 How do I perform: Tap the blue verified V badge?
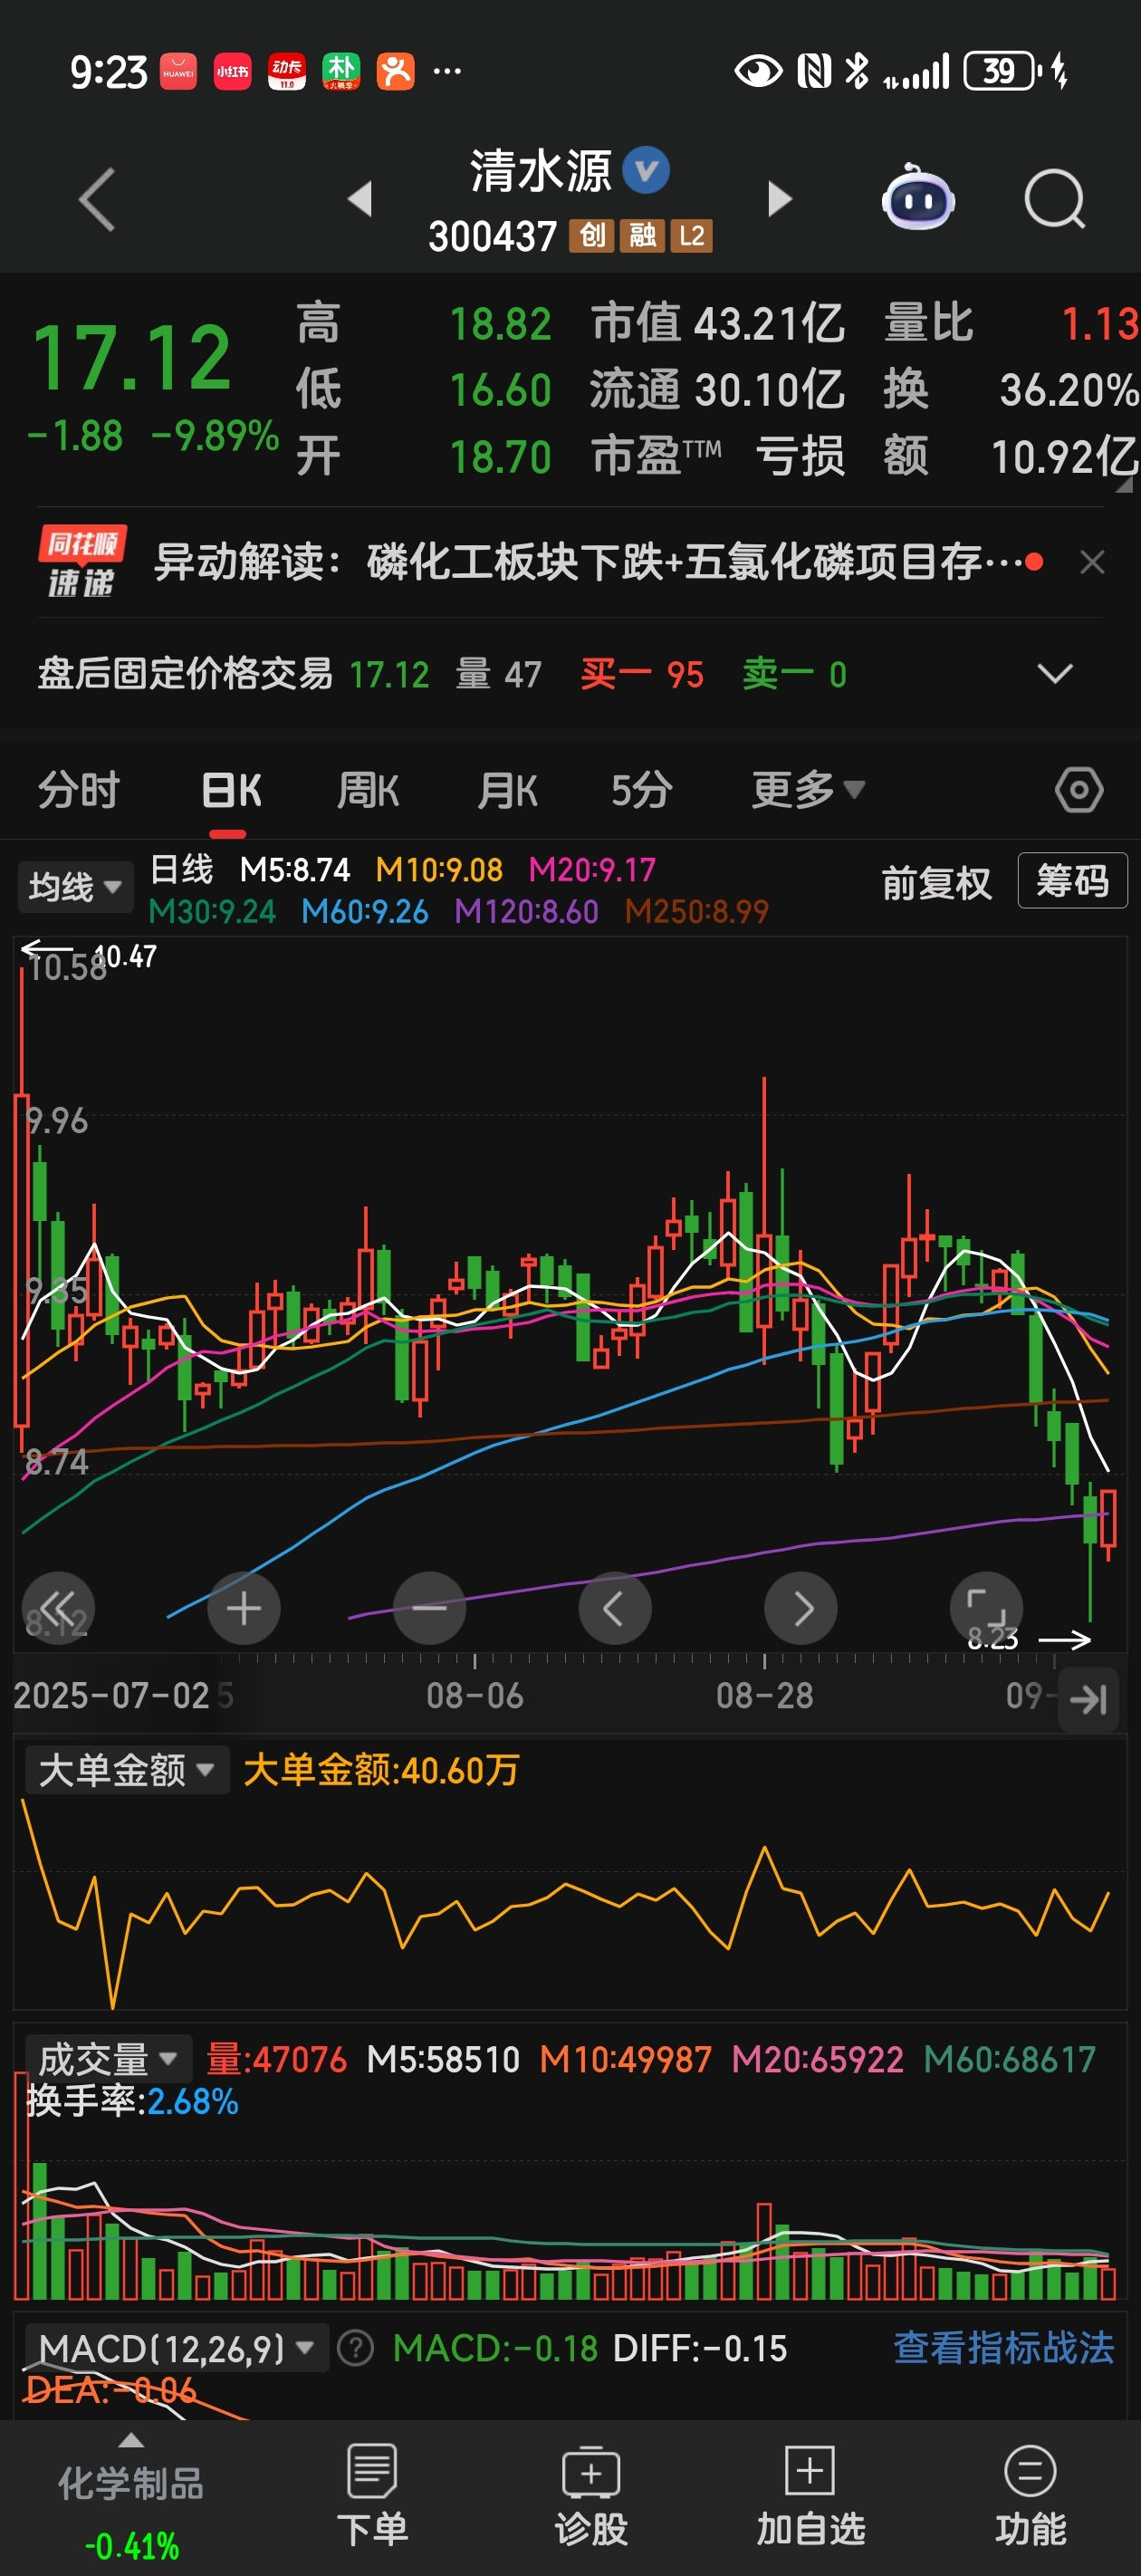[x=646, y=170]
